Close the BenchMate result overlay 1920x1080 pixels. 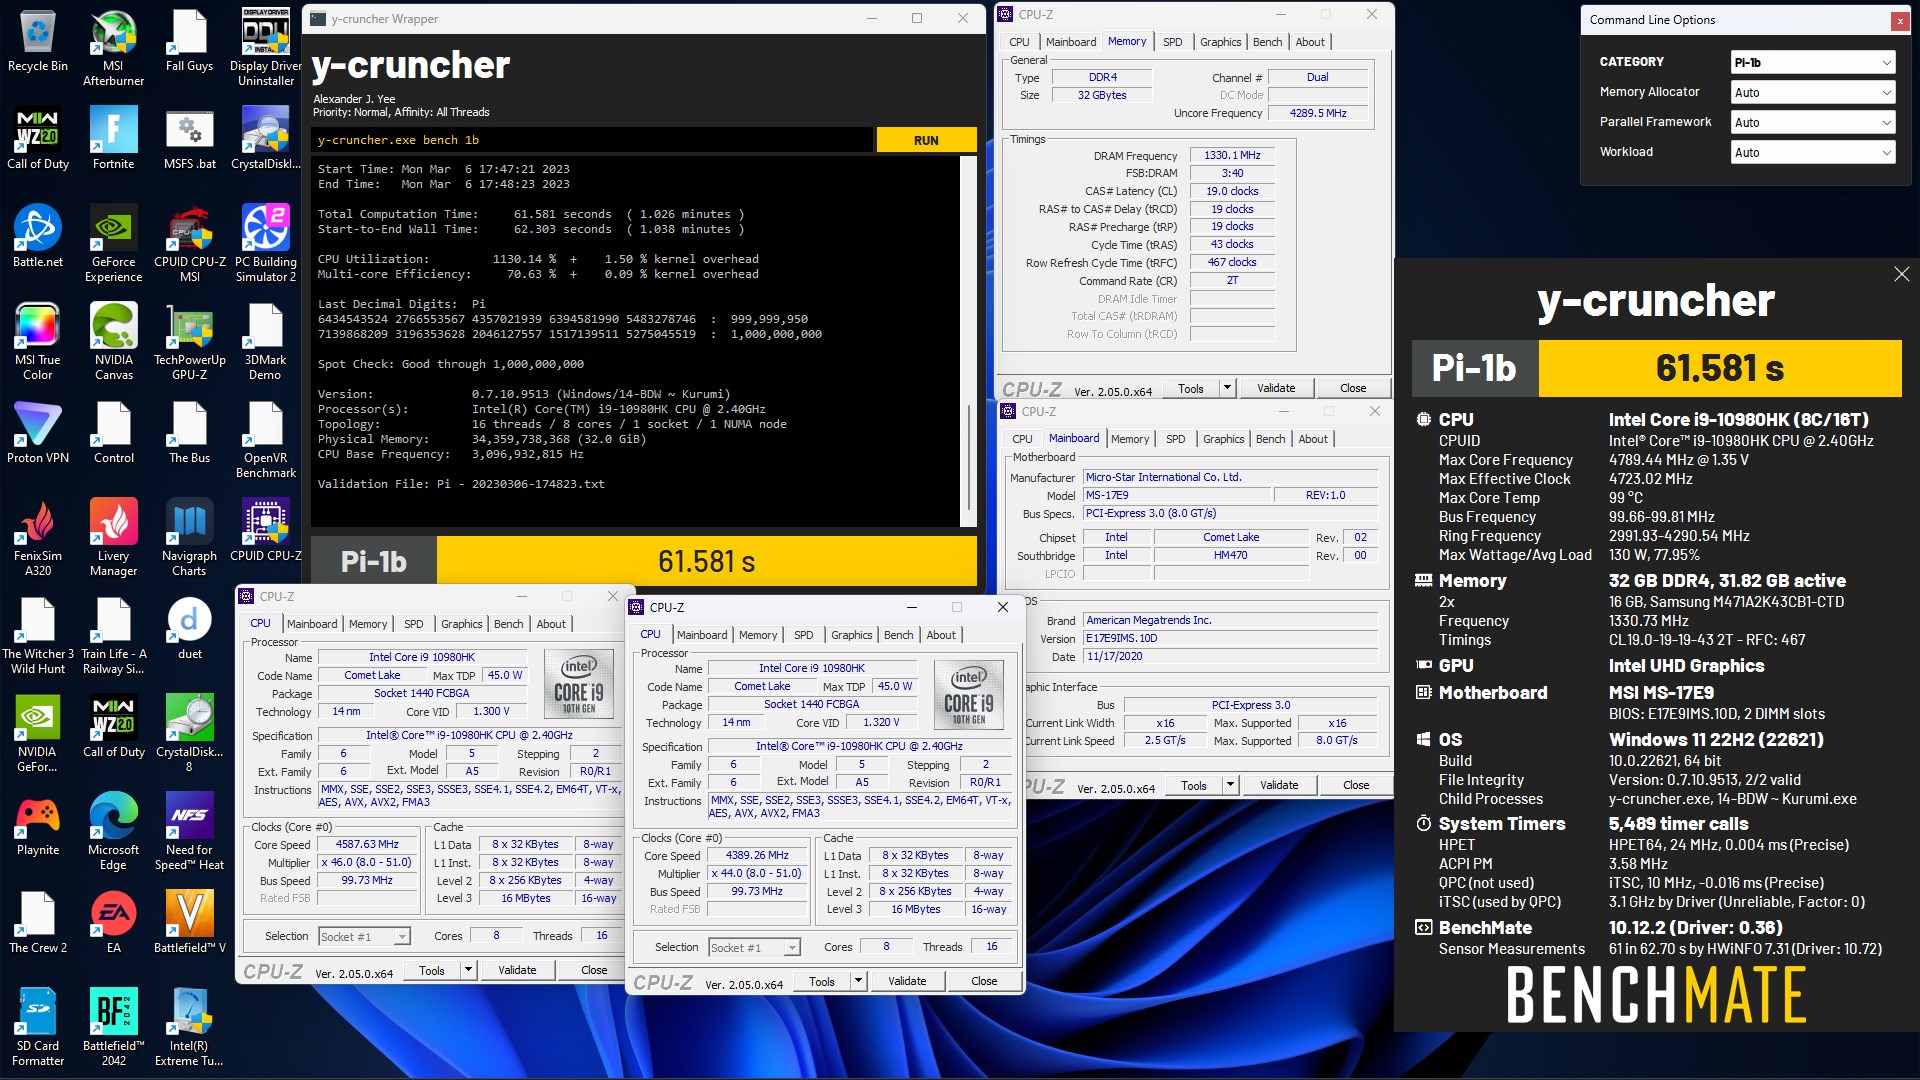(1901, 274)
